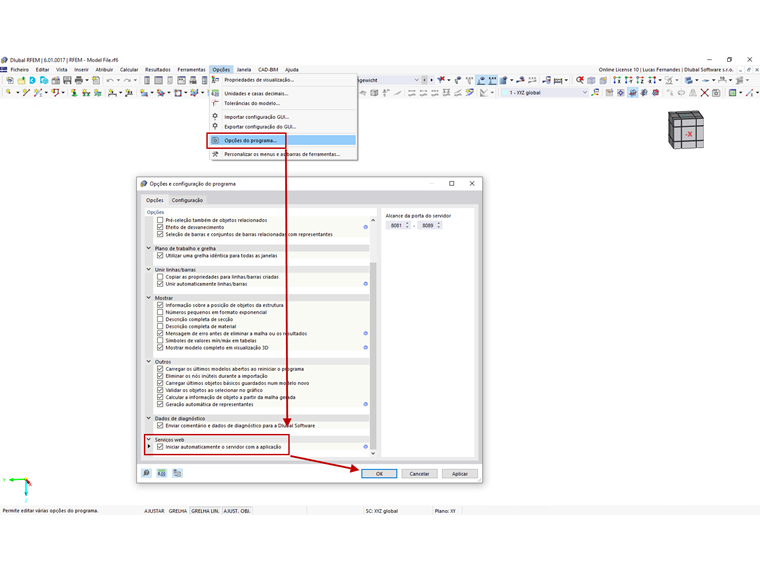Viewport: 760px width, 570px height.
Task: Collapse the Unir linhas/barras section
Action: point(149,269)
